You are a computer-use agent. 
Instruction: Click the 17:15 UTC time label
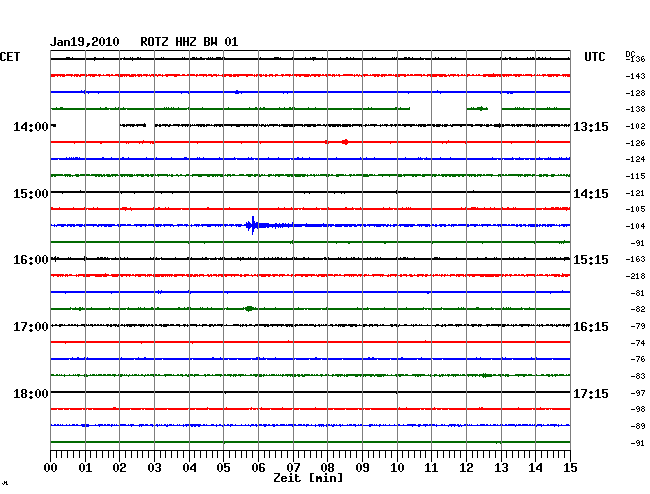point(591,393)
